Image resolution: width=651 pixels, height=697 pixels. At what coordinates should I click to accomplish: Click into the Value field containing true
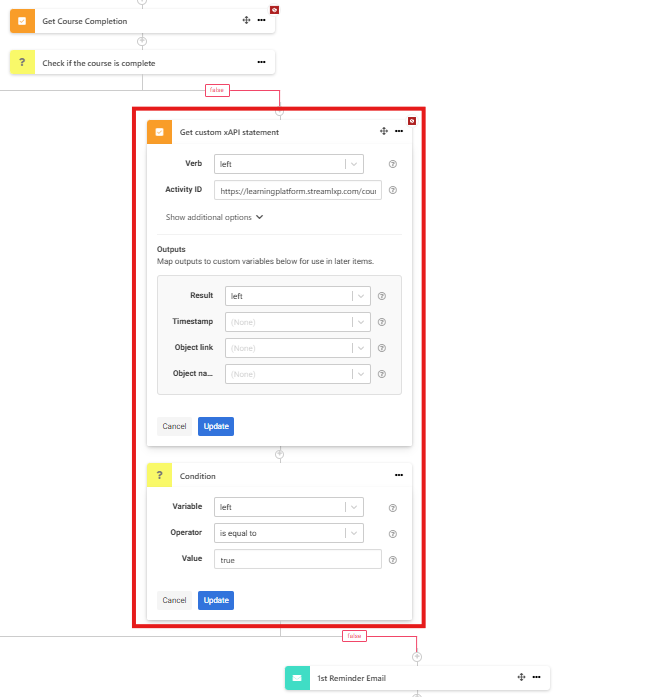(x=298, y=559)
